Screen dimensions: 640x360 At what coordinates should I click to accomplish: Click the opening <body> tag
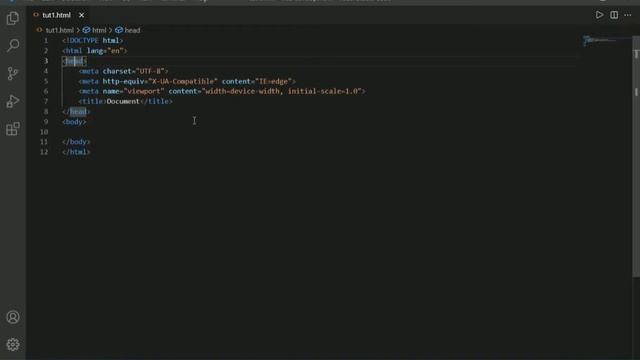click(x=74, y=122)
